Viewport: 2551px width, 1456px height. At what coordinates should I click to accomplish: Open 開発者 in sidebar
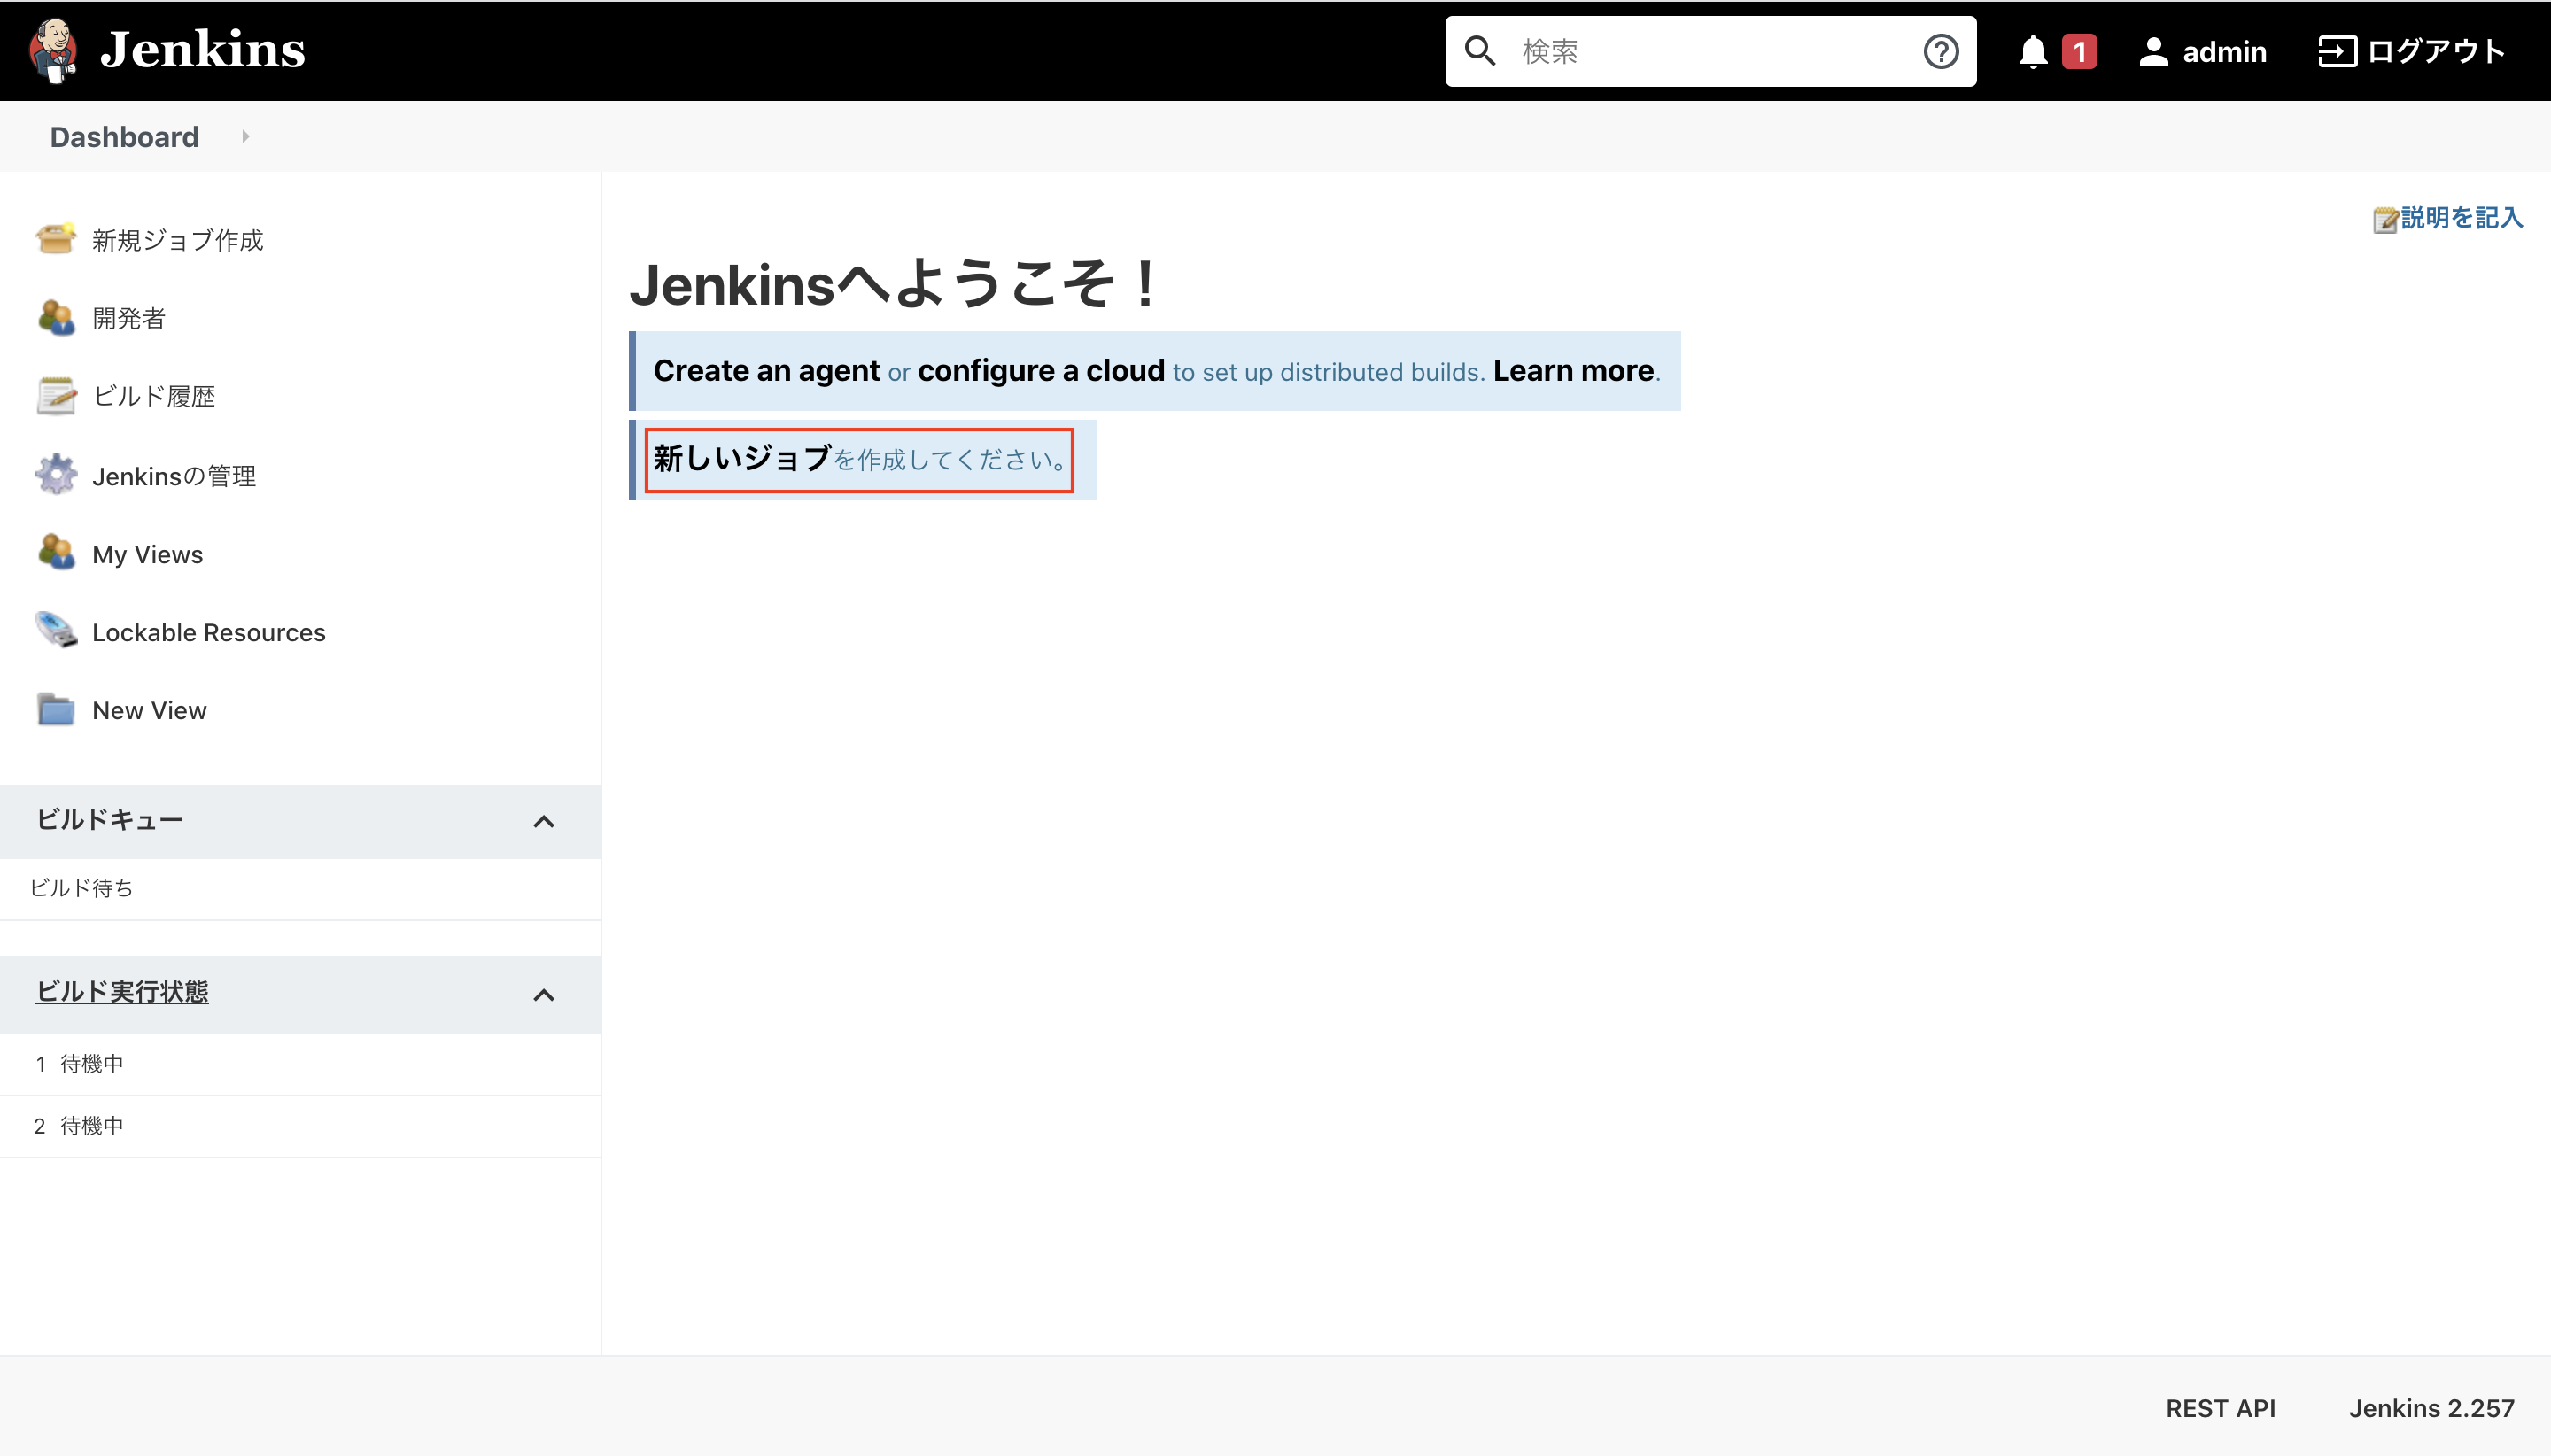(129, 318)
